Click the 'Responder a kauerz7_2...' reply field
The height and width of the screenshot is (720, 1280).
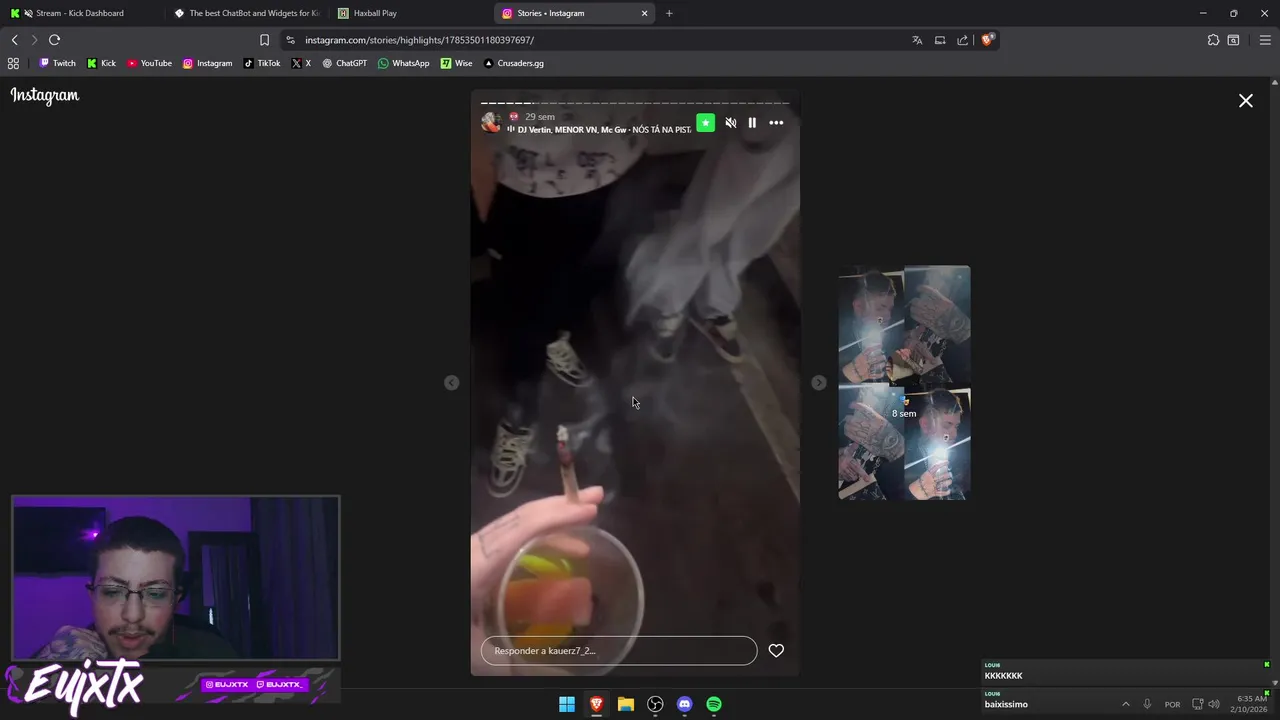point(619,650)
